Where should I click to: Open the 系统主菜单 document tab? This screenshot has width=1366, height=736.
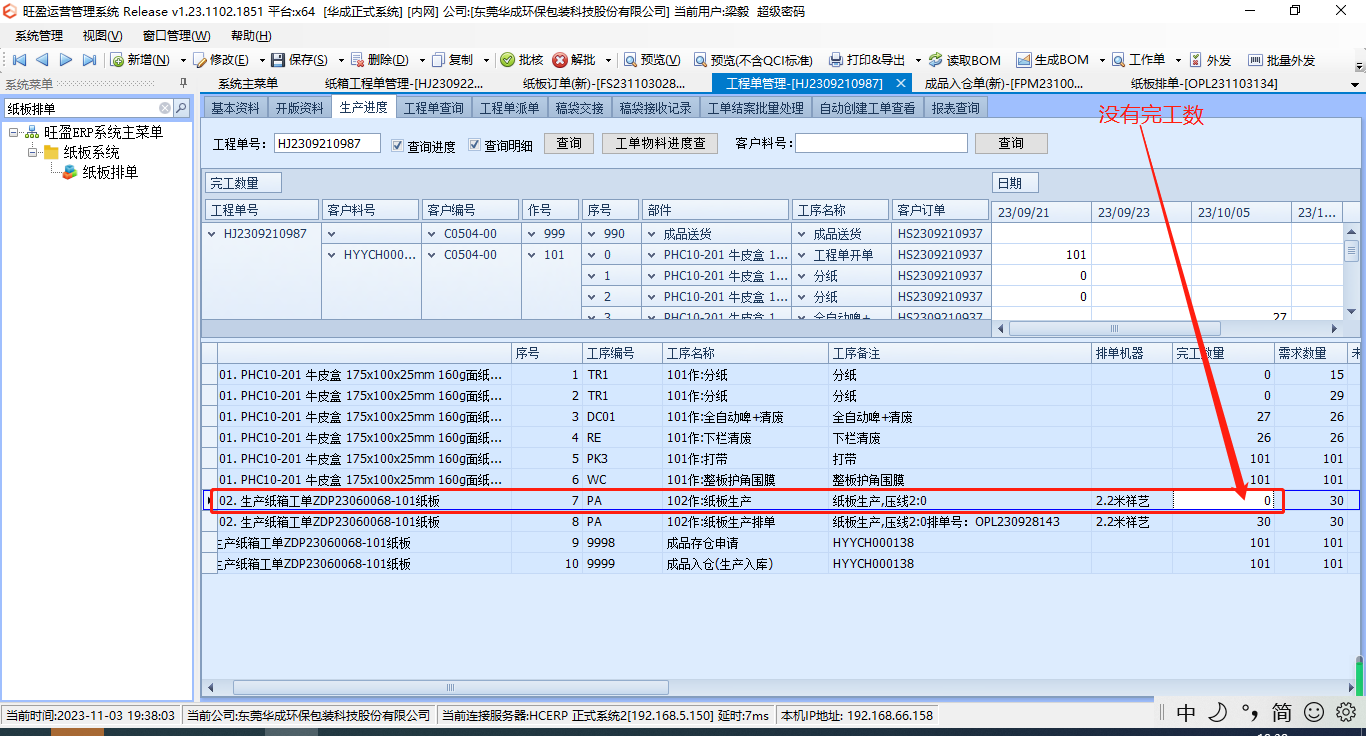(248, 84)
